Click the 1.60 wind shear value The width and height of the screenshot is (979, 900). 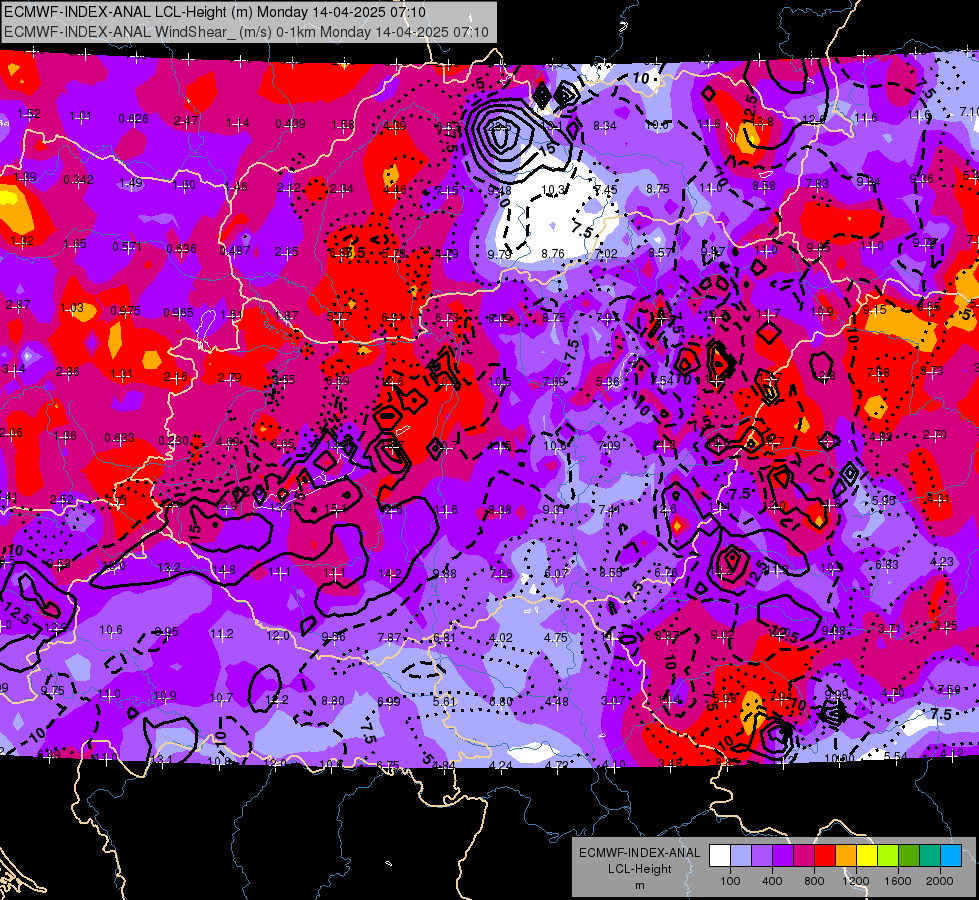[184, 185]
